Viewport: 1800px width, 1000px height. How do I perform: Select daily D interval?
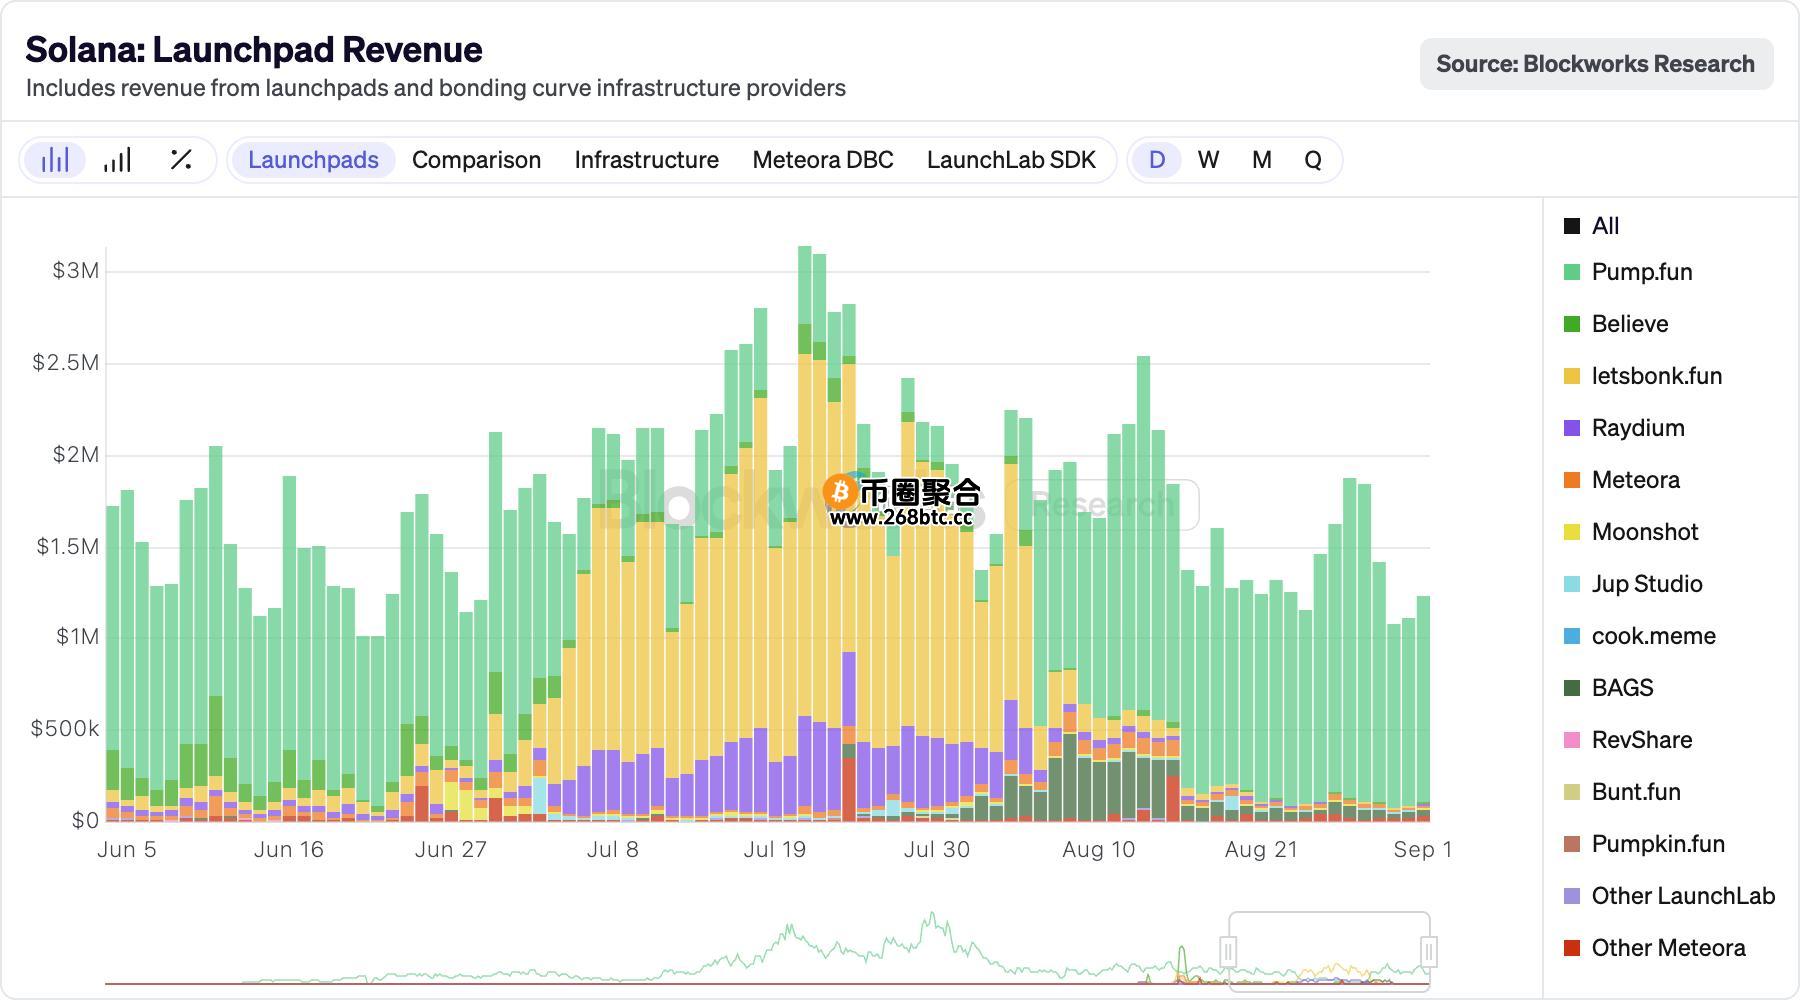click(x=1157, y=160)
